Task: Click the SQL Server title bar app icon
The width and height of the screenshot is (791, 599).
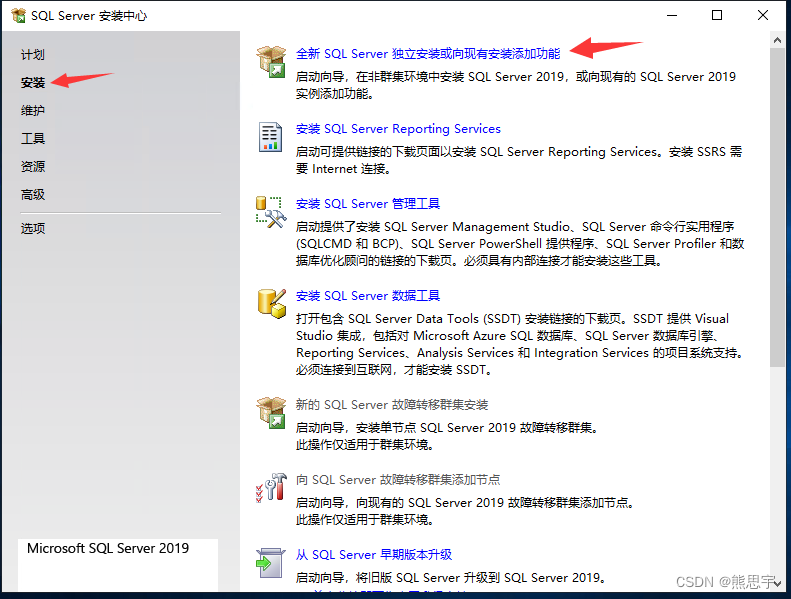Action: [x=17, y=15]
